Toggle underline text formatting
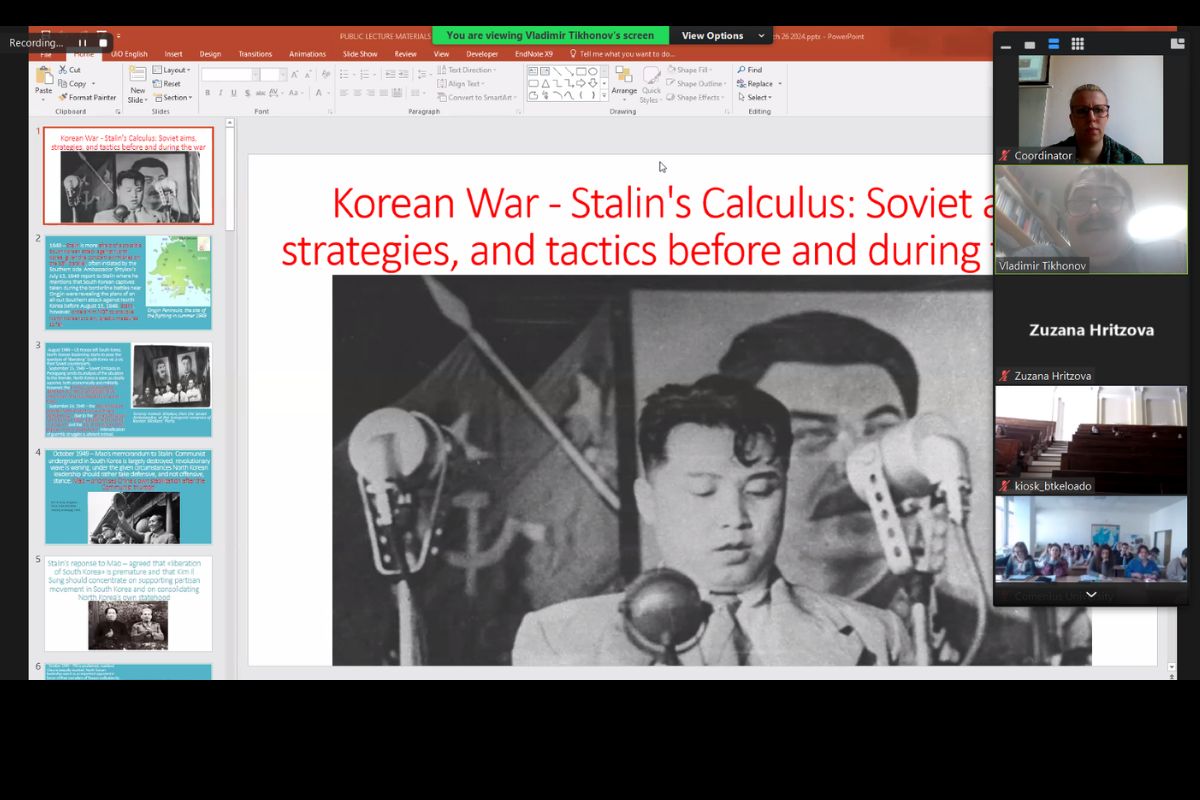Viewport: 1200px width, 800px height. (234, 93)
